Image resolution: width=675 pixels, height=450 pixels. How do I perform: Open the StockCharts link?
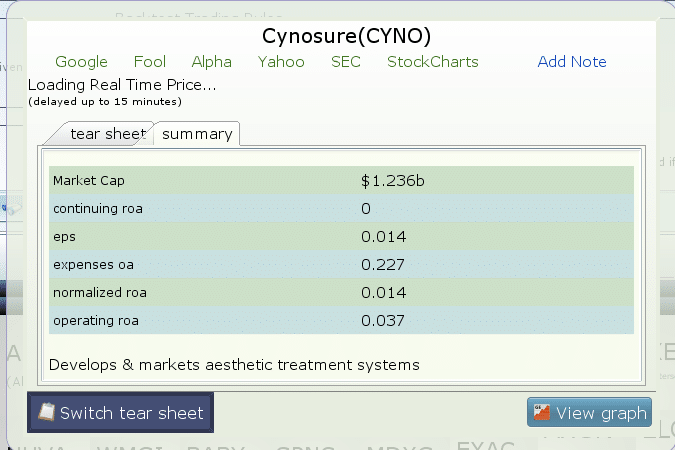433,62
